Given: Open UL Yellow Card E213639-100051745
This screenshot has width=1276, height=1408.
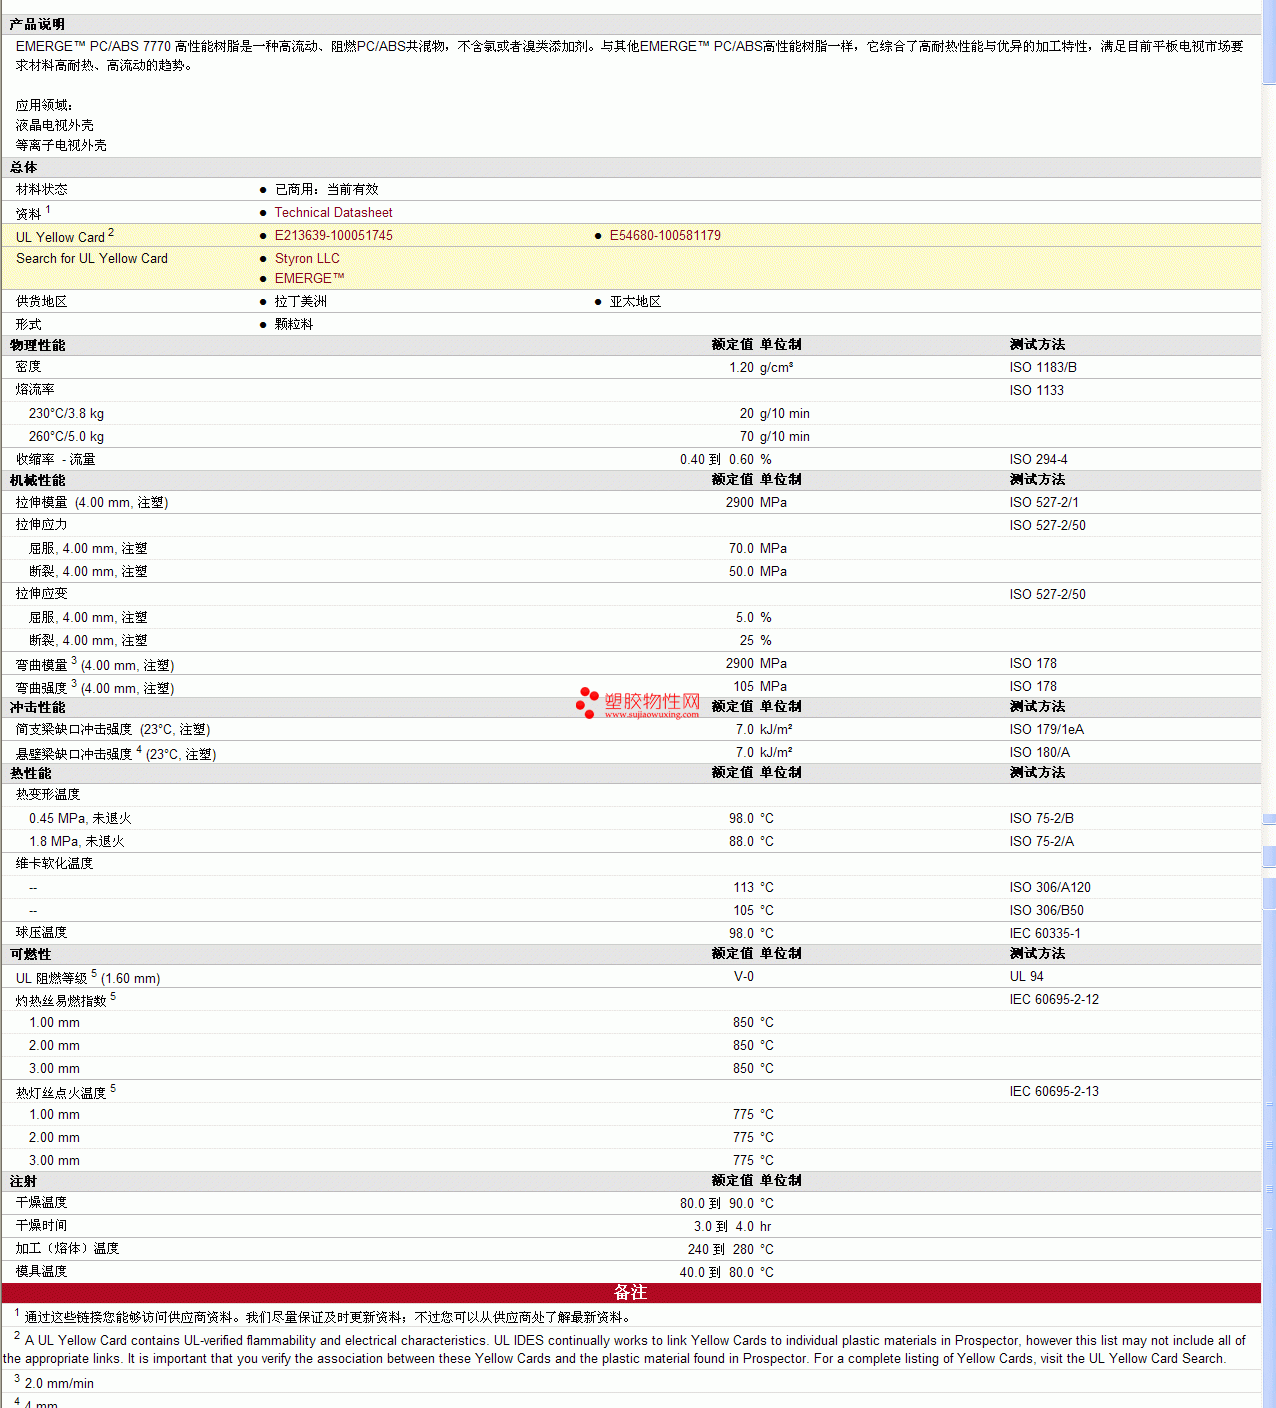Looking at the screenshot, I should tap(333, 235).
